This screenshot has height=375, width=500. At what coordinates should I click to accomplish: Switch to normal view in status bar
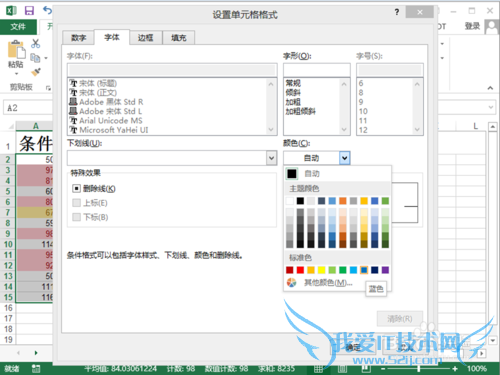pos(318,368)
